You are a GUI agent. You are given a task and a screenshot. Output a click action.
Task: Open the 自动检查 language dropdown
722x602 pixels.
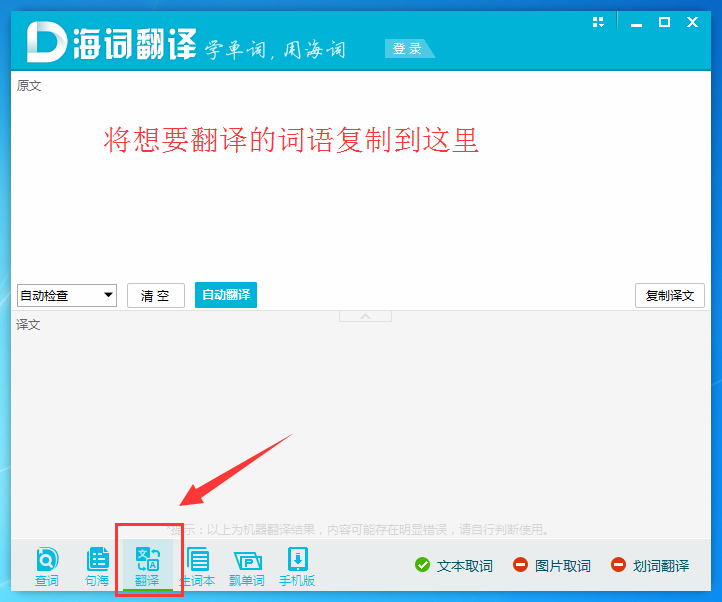(x=67, y=295)
